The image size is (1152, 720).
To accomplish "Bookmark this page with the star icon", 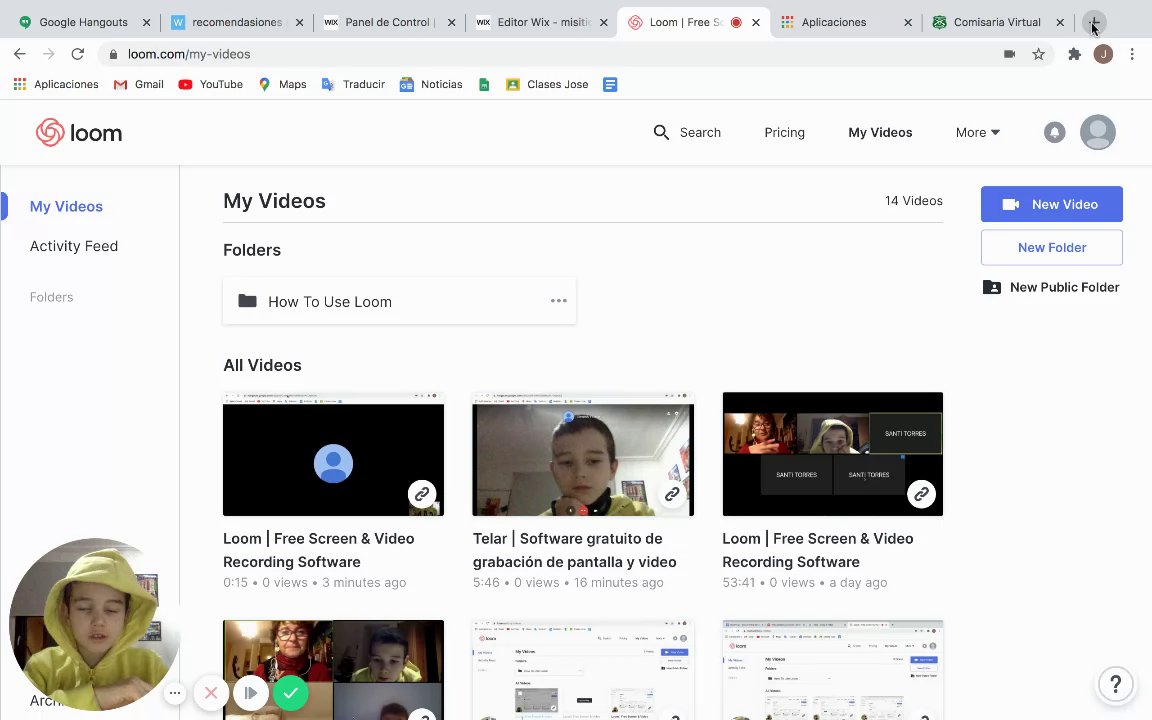I will point(1038,54).
